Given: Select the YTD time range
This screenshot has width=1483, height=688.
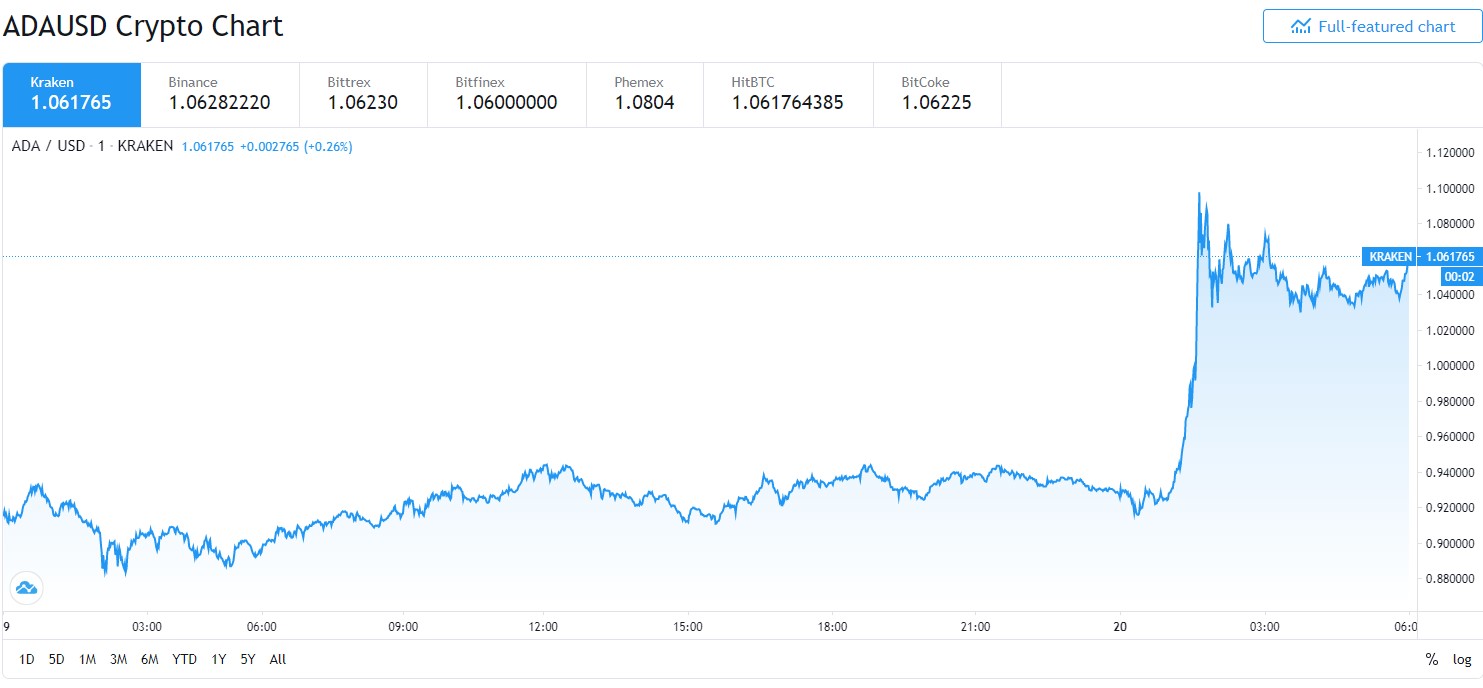Looking at the screenshot, I should [184, 659].
